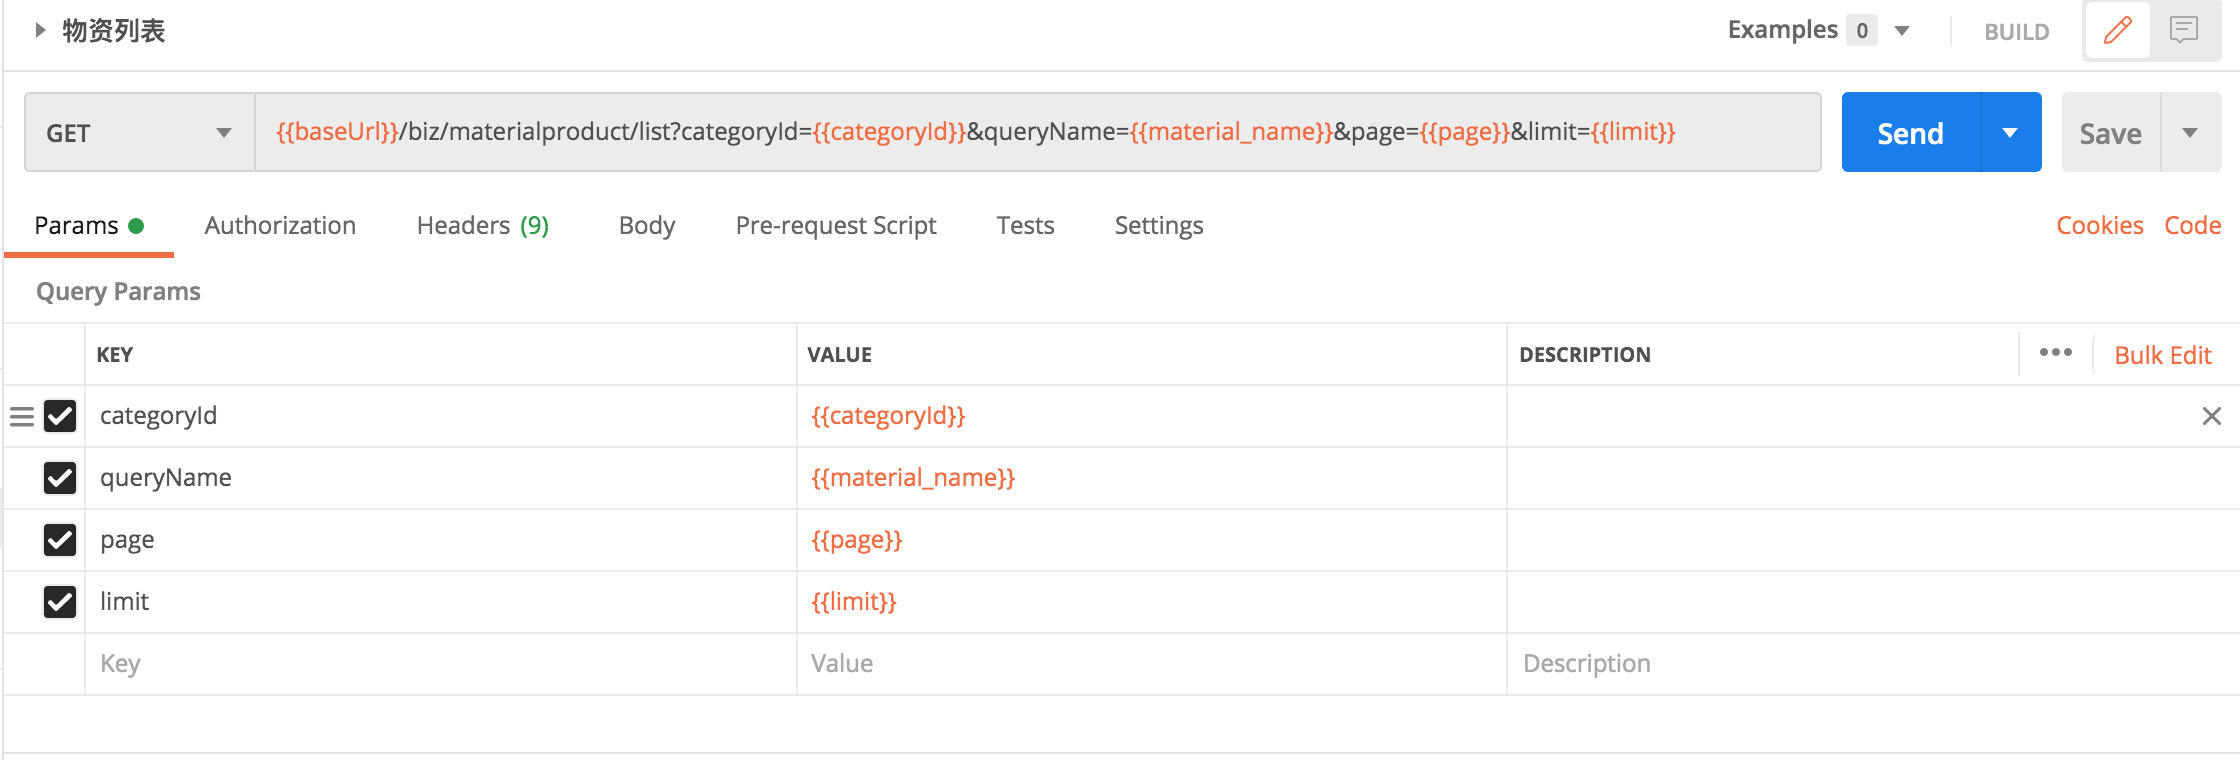Open the comments icon
The width and height of the screenshot is (2240, 760).
click(x=2184, y=30)
